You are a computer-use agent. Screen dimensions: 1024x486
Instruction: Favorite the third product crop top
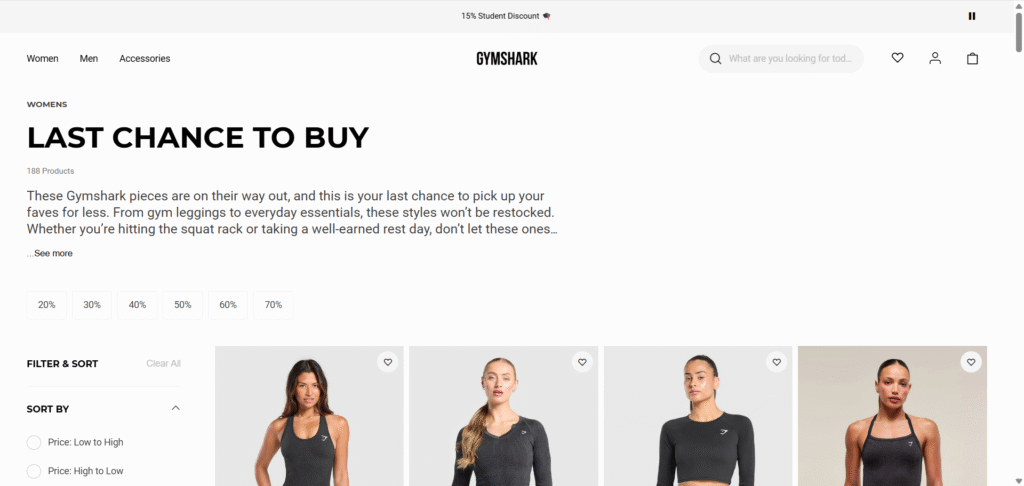(776, 362)
